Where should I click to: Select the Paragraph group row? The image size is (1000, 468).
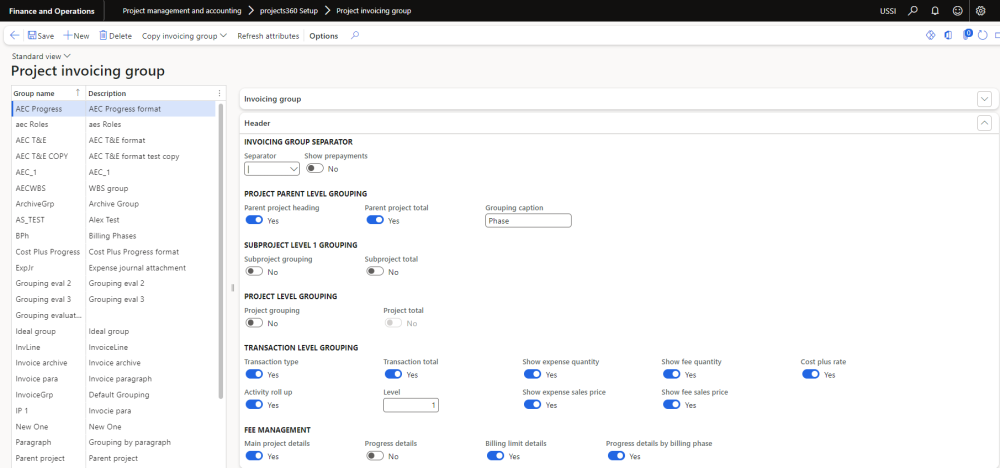coord(114,442)
